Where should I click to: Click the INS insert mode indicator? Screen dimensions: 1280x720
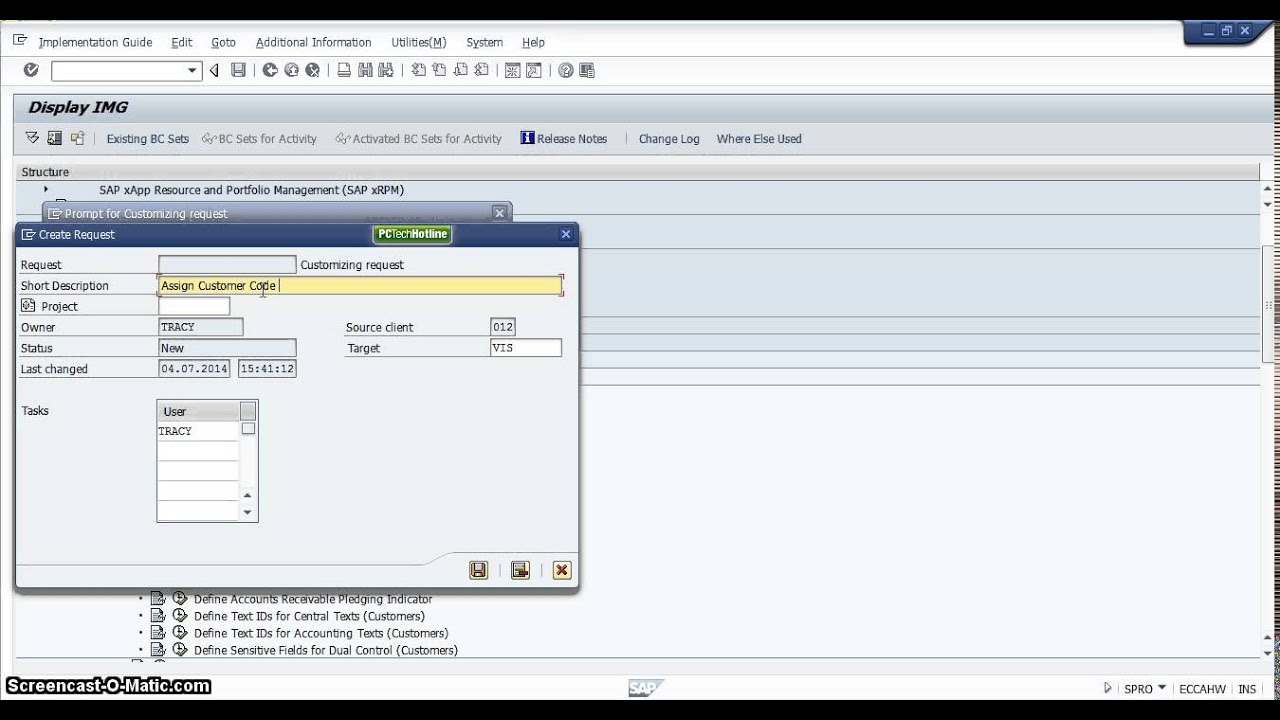tap(1247, 689)
